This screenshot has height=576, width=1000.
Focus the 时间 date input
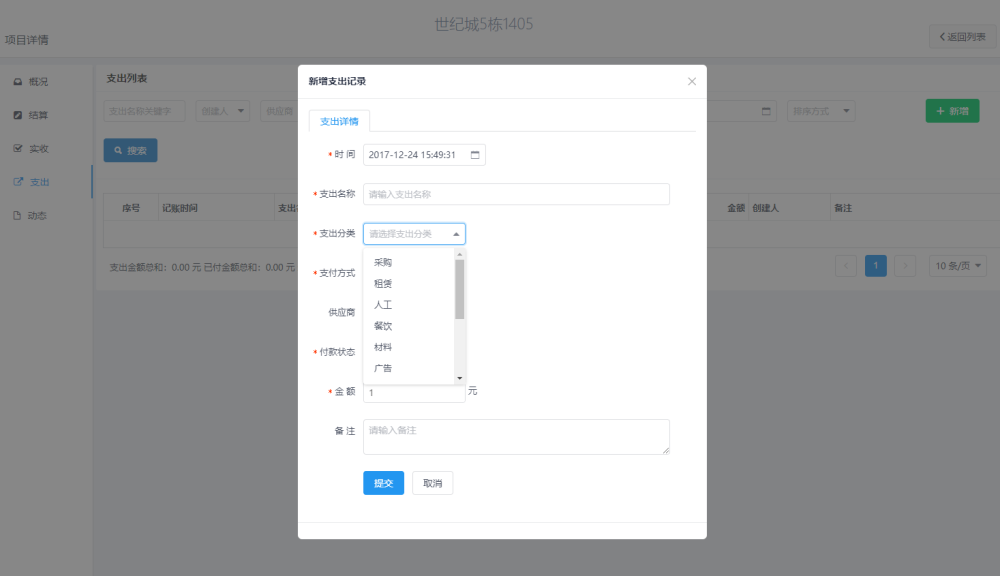point(424,155)
